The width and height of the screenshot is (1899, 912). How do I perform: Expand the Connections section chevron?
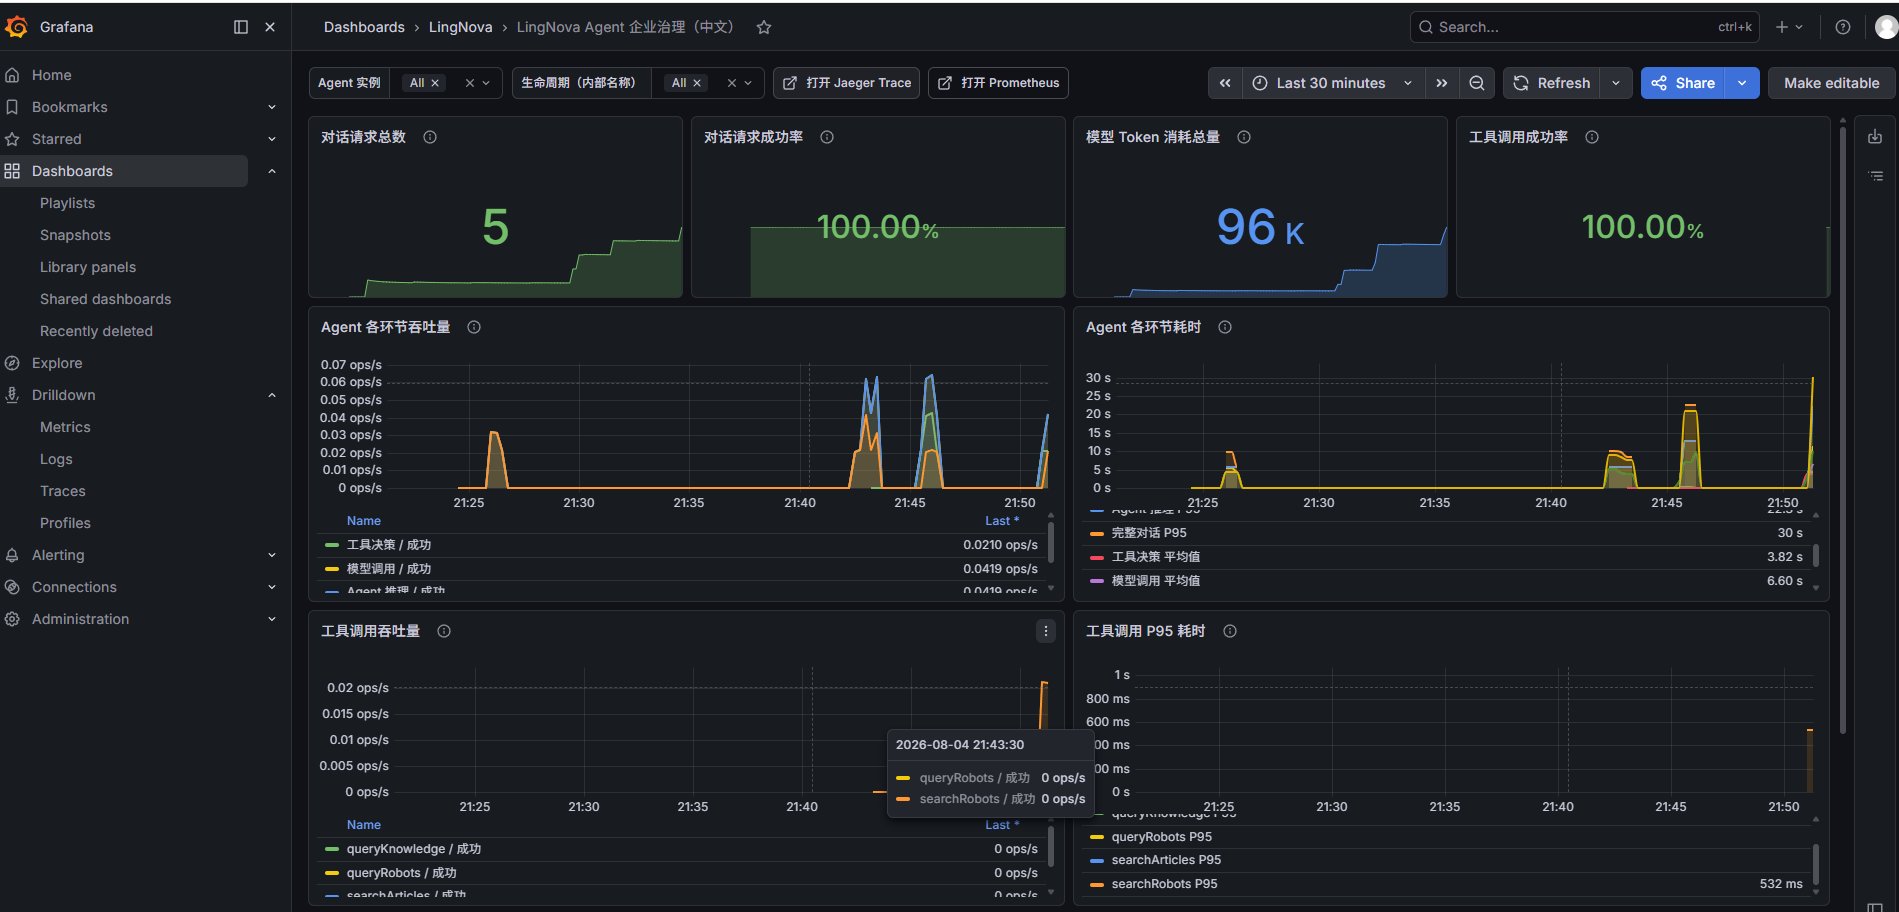tap(272, 587)
